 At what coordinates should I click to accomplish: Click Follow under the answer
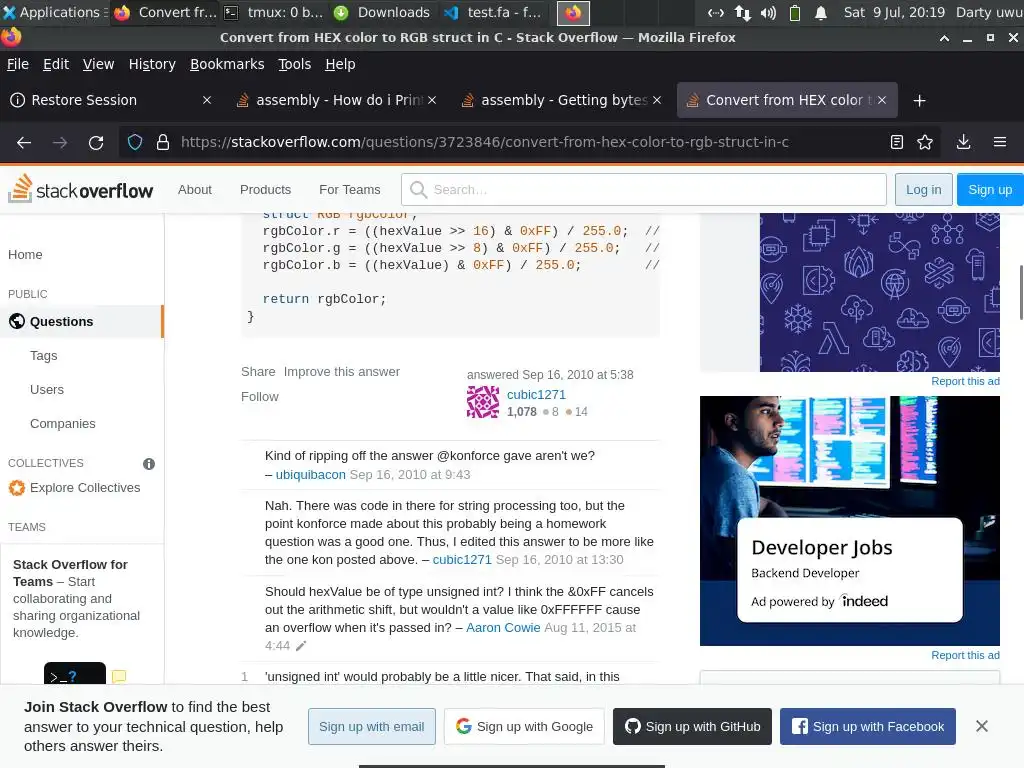coord(259,396)
